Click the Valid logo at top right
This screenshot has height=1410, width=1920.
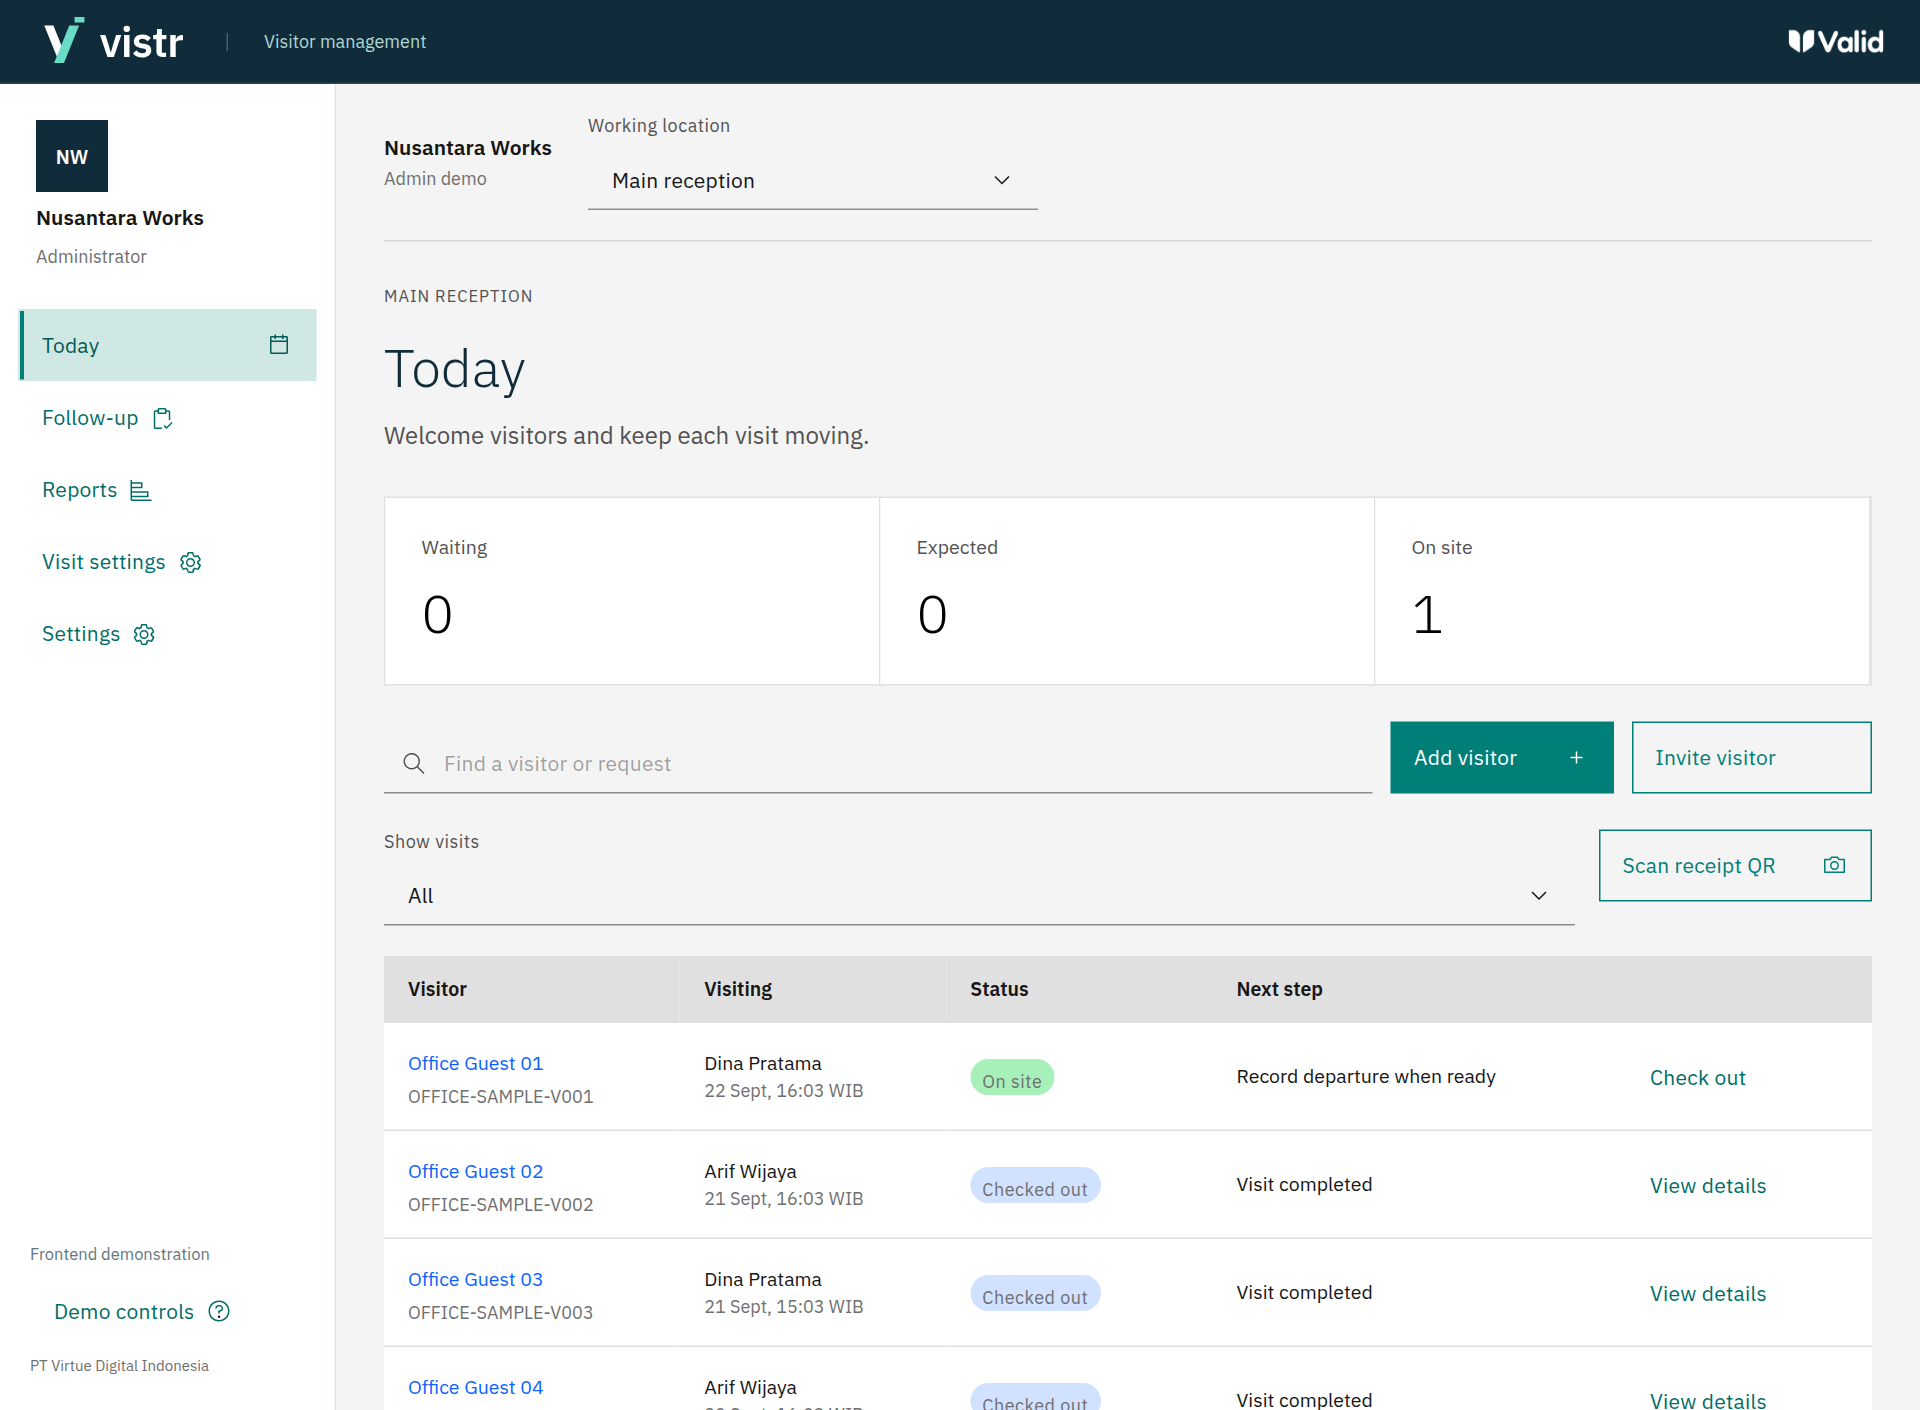coord(1835,41)
